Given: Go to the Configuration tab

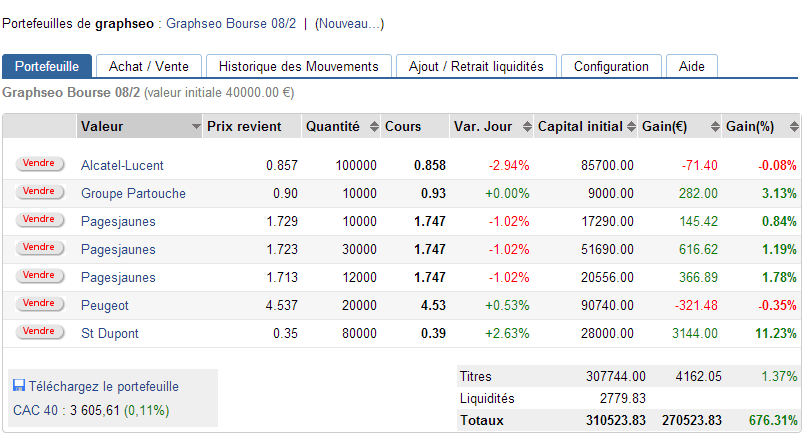Looking at the screenshot, I should [611, 66].
